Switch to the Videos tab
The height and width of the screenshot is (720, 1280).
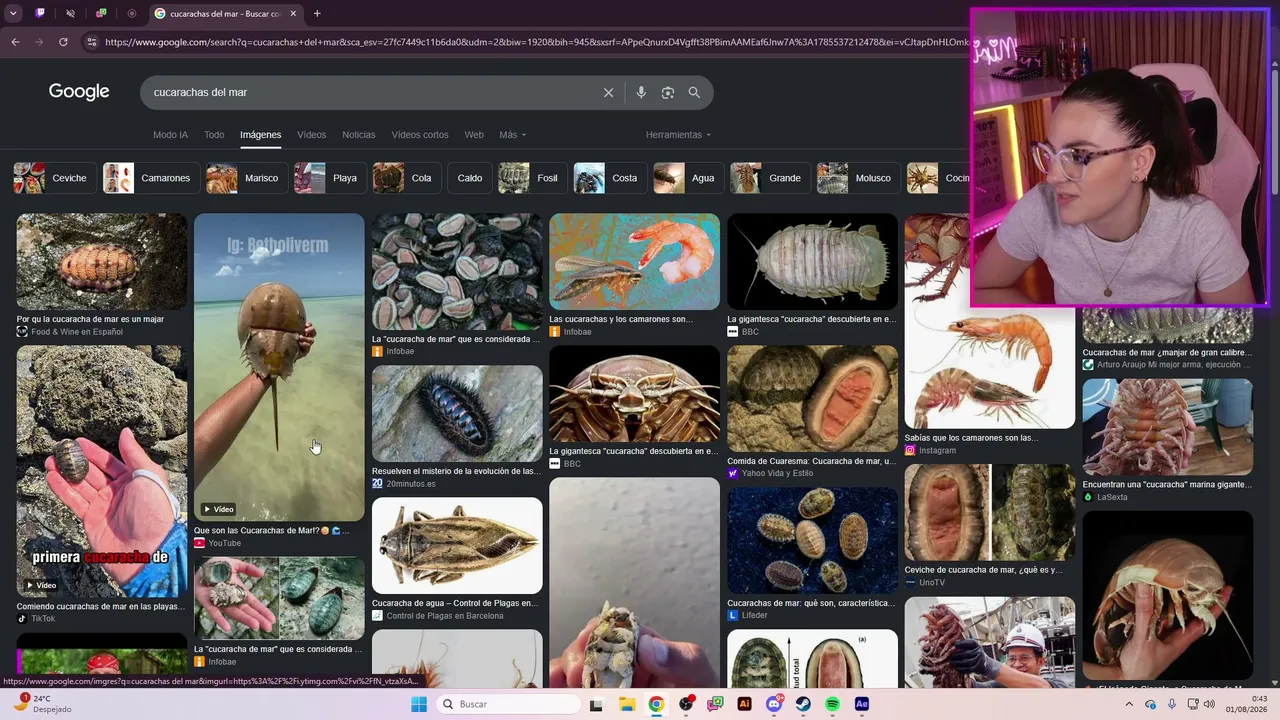311,135
